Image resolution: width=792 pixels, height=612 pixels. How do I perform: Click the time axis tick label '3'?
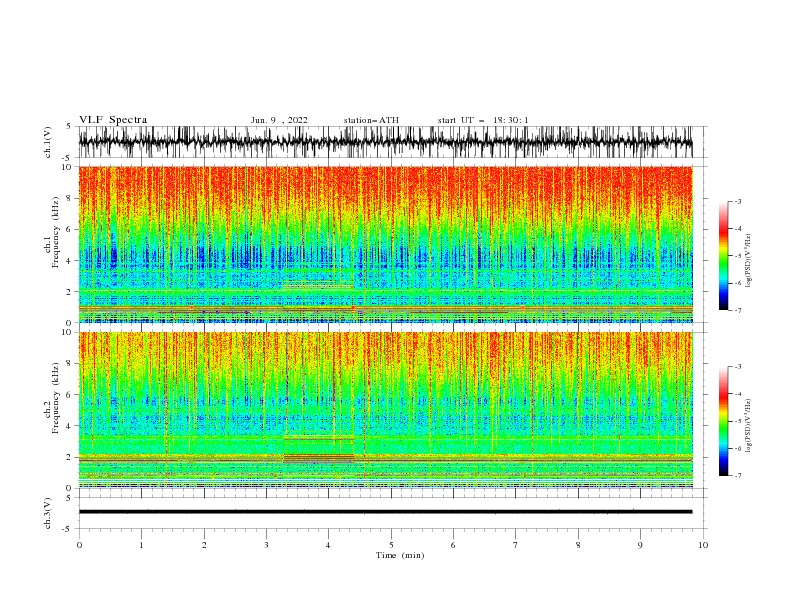pyautogui.click(x=266, y=545)
